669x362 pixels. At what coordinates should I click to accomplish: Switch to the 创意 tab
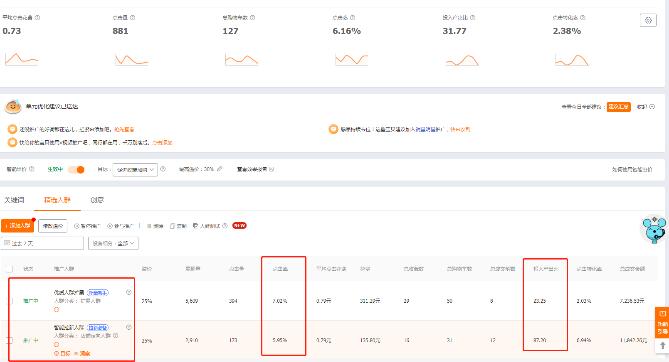click(97, 200)
